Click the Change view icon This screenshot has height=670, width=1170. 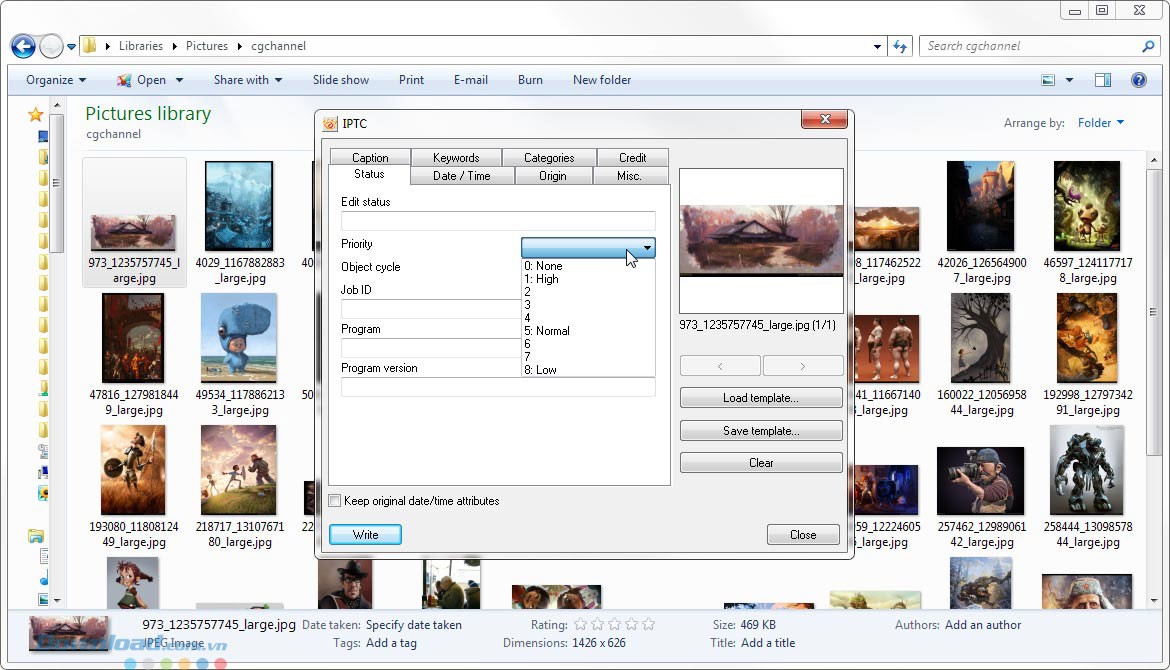point(1048,80)
